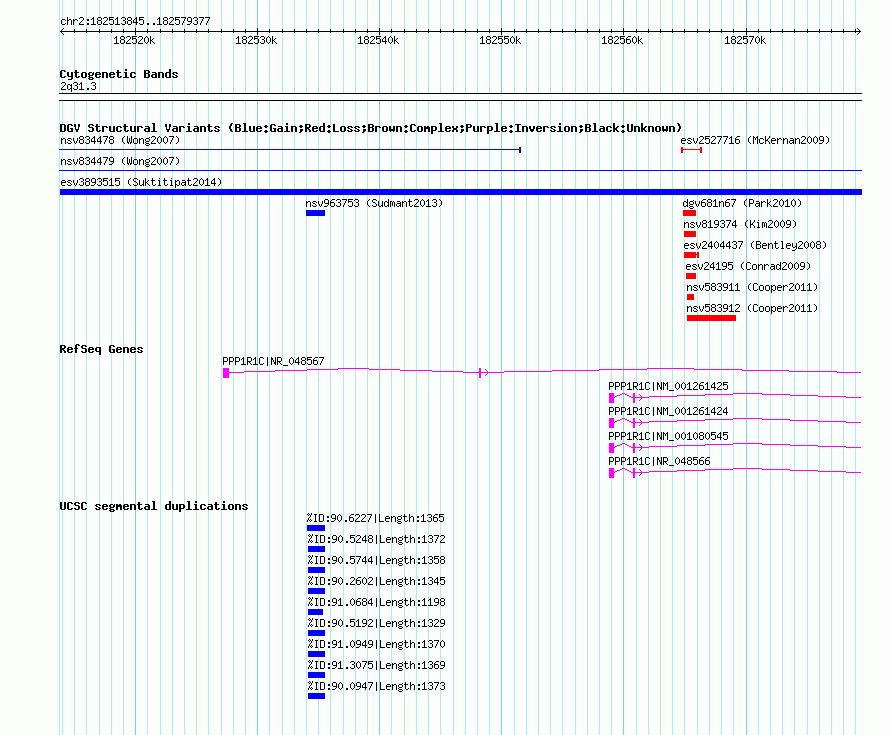Open the nsv583912 (Cooper2011) loss bar
Screen dimensions: 890x735
point(711,318)
